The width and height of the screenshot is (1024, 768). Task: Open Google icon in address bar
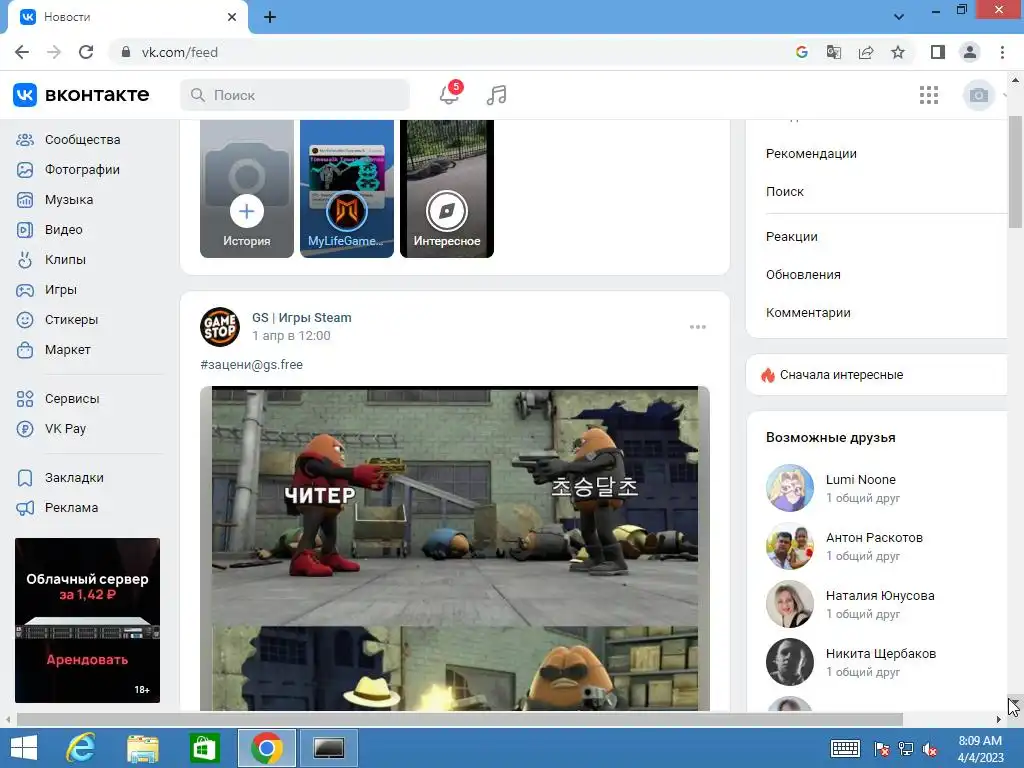[x=801, y=52]
